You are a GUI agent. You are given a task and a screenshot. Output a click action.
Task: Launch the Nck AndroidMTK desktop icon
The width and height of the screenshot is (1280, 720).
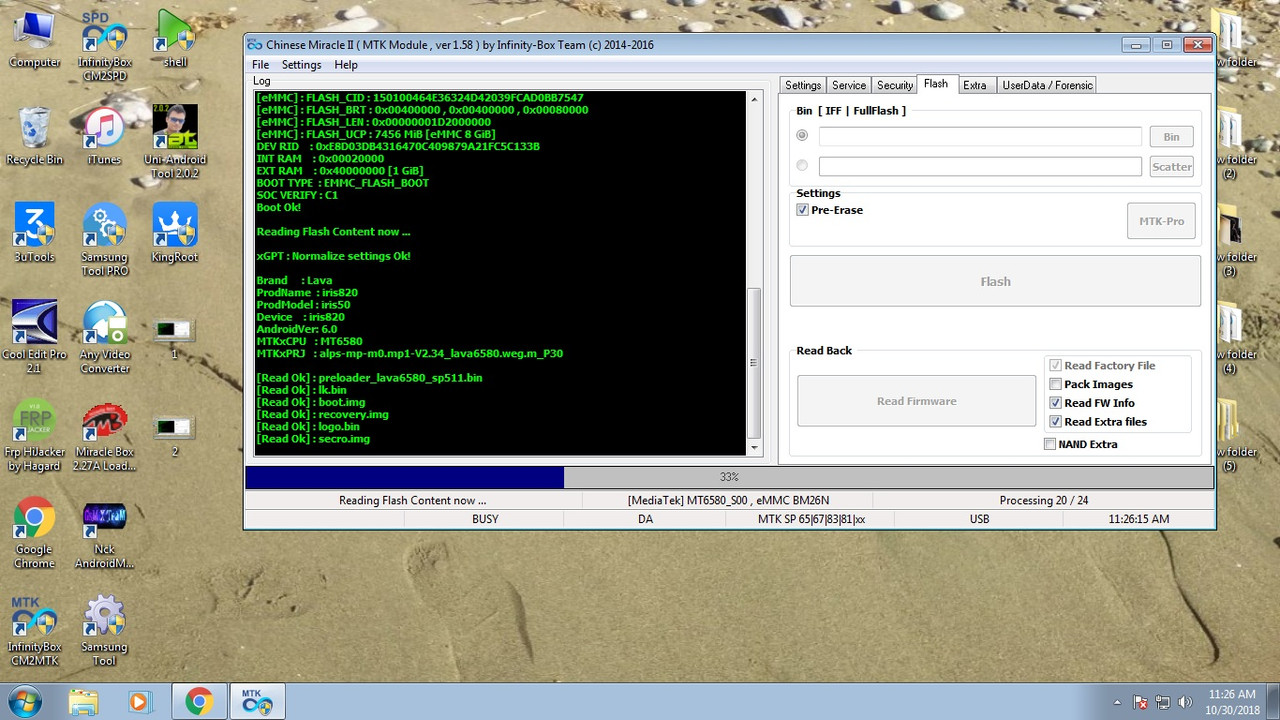(x=104, y=535)
